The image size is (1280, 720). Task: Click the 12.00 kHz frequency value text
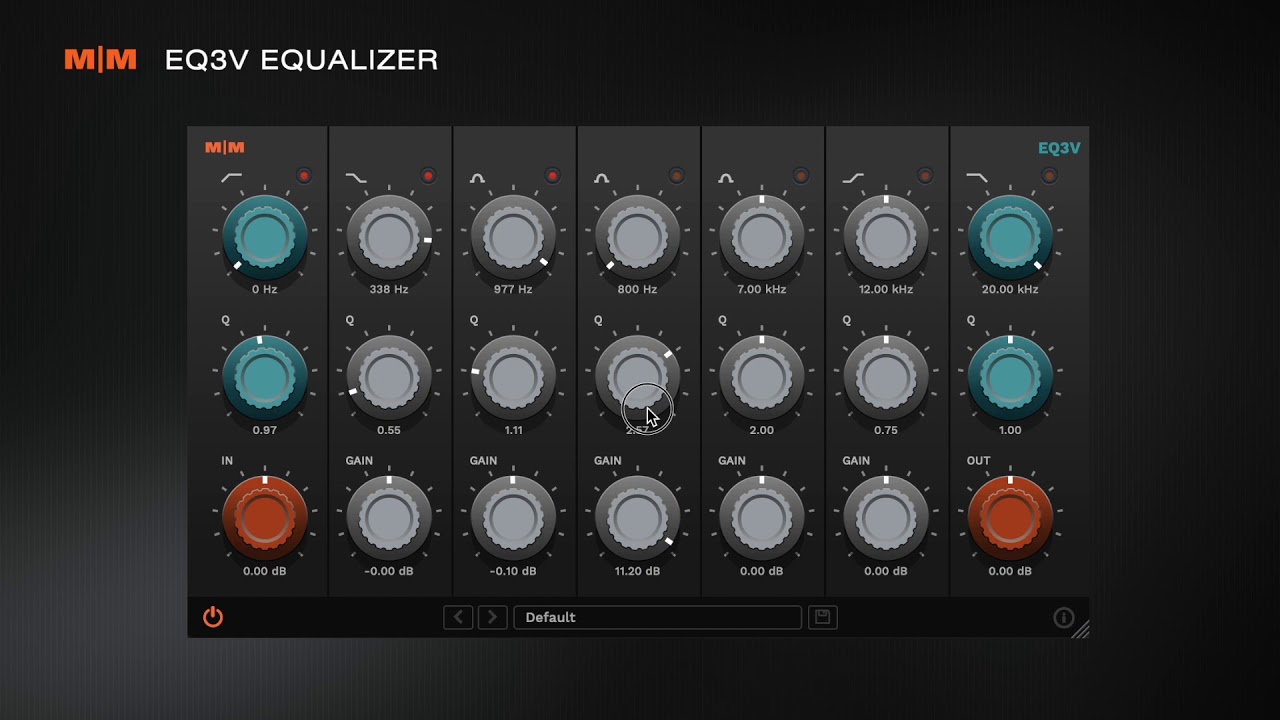pyautogui.click(x=885, y=289)
